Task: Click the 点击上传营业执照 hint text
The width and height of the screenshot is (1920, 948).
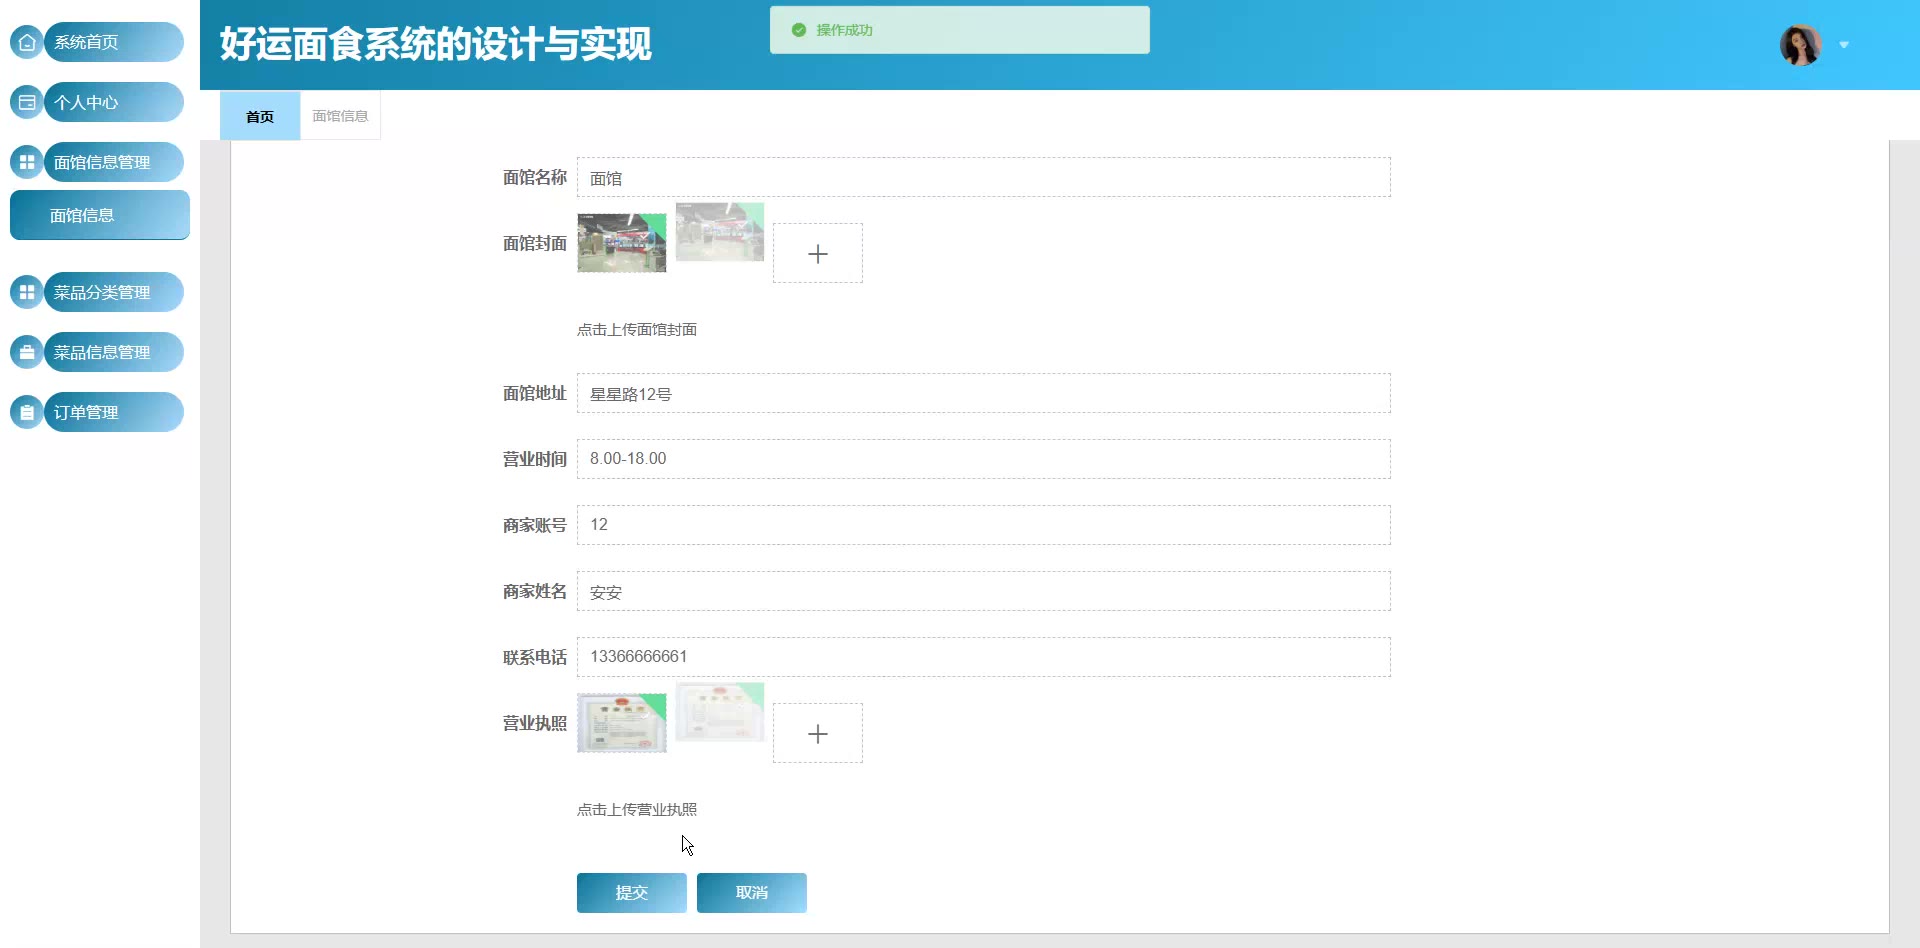Action: [637, 809]
